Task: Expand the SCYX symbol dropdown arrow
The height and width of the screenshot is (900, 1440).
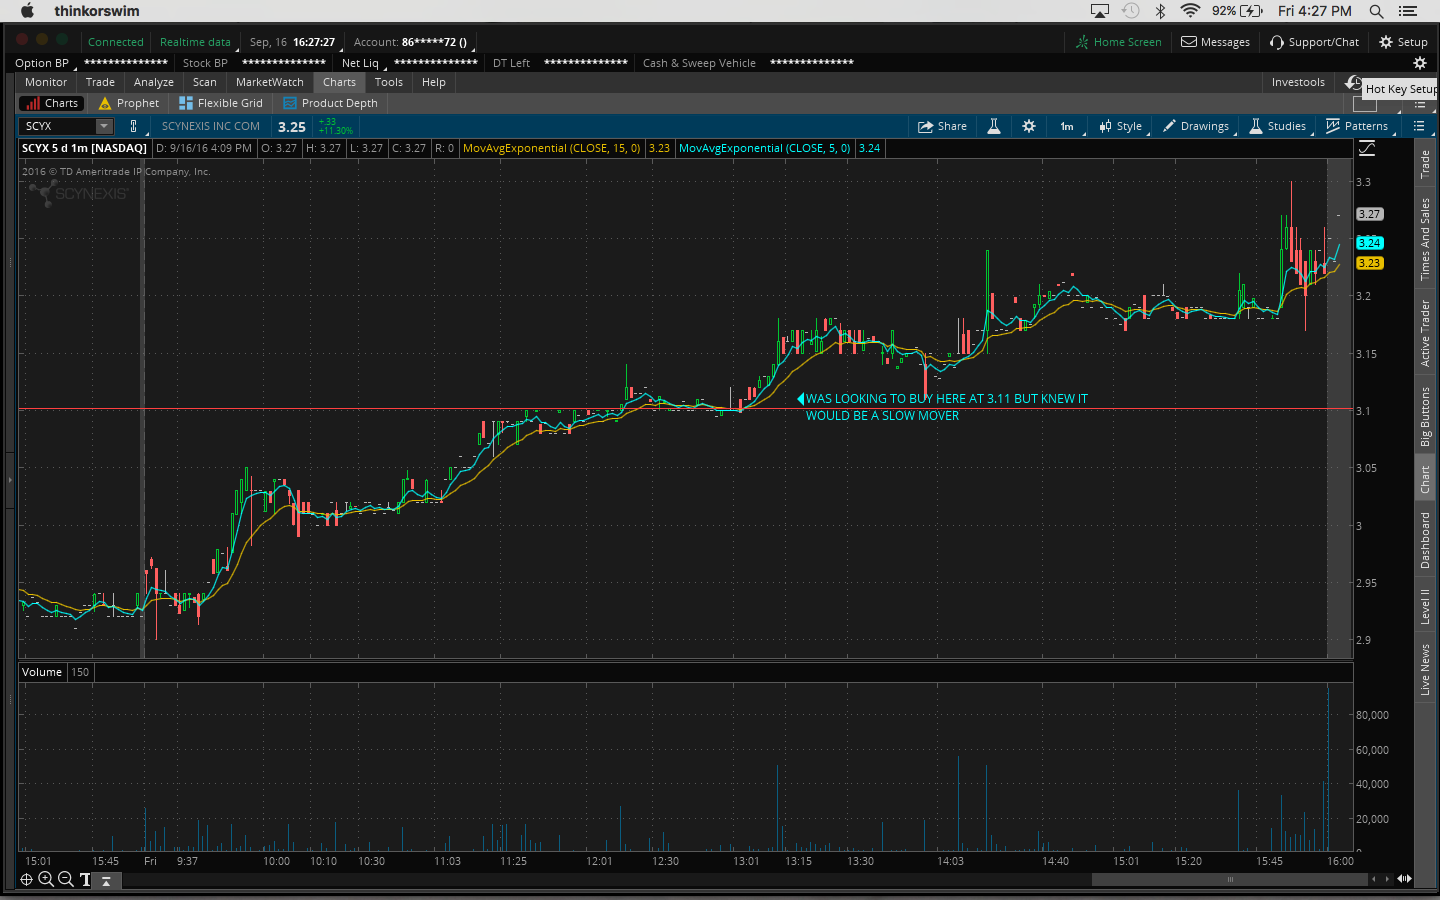Action: click(104, 126)
